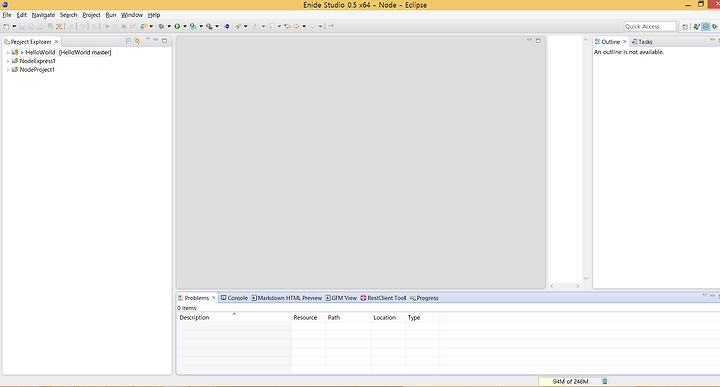Expand the NodeExpress1 project node
Screen dimensions: 720x387
click(x=7, y=61)
